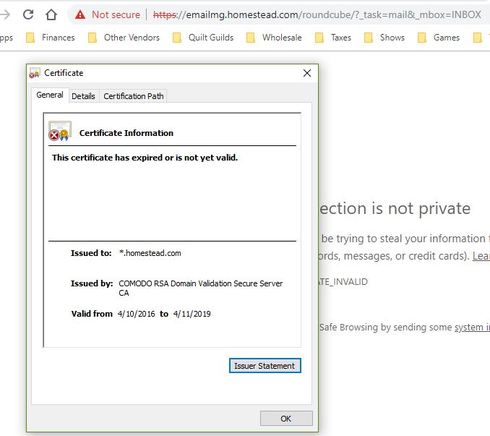Screen dimensions: 490x436
Task: Close the Certificate dialog with the X
Action: point(307,73)
